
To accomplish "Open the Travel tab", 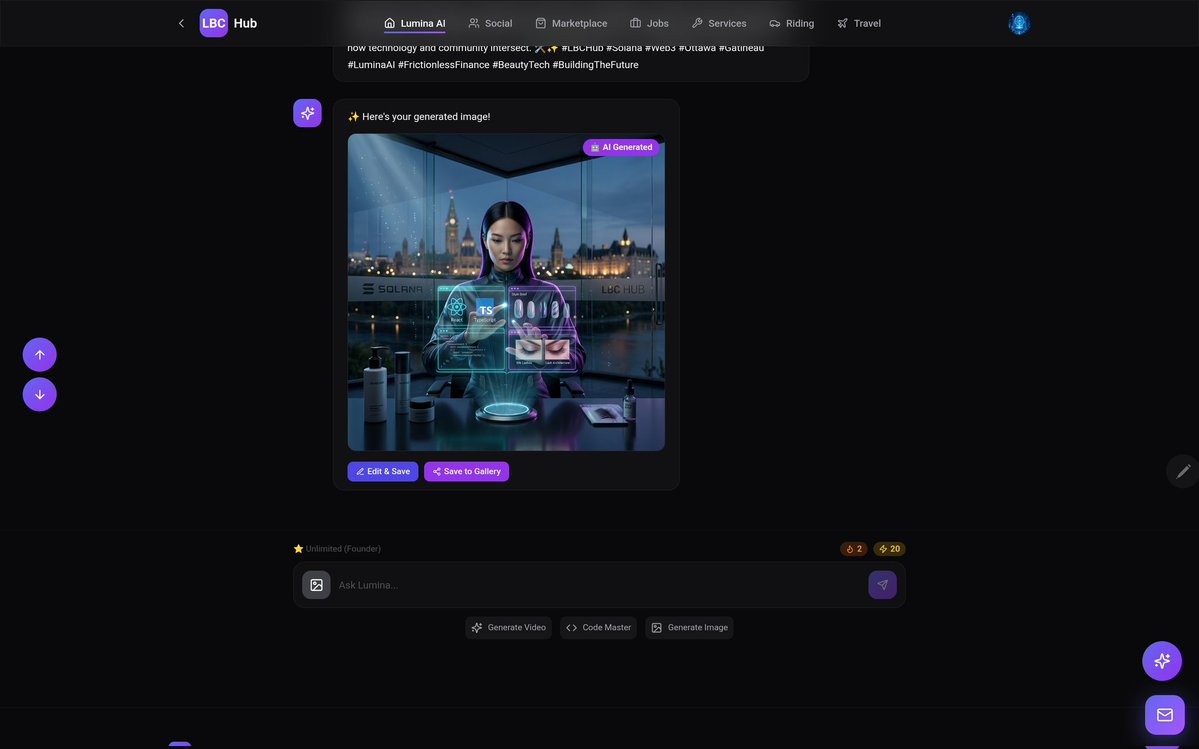I will (859, 23).
